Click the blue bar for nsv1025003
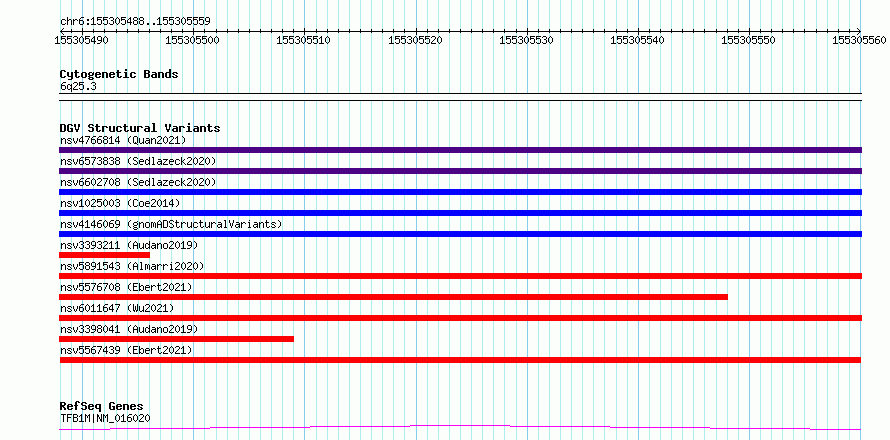Screen dimensions: 890x440 tap(460, 213)
